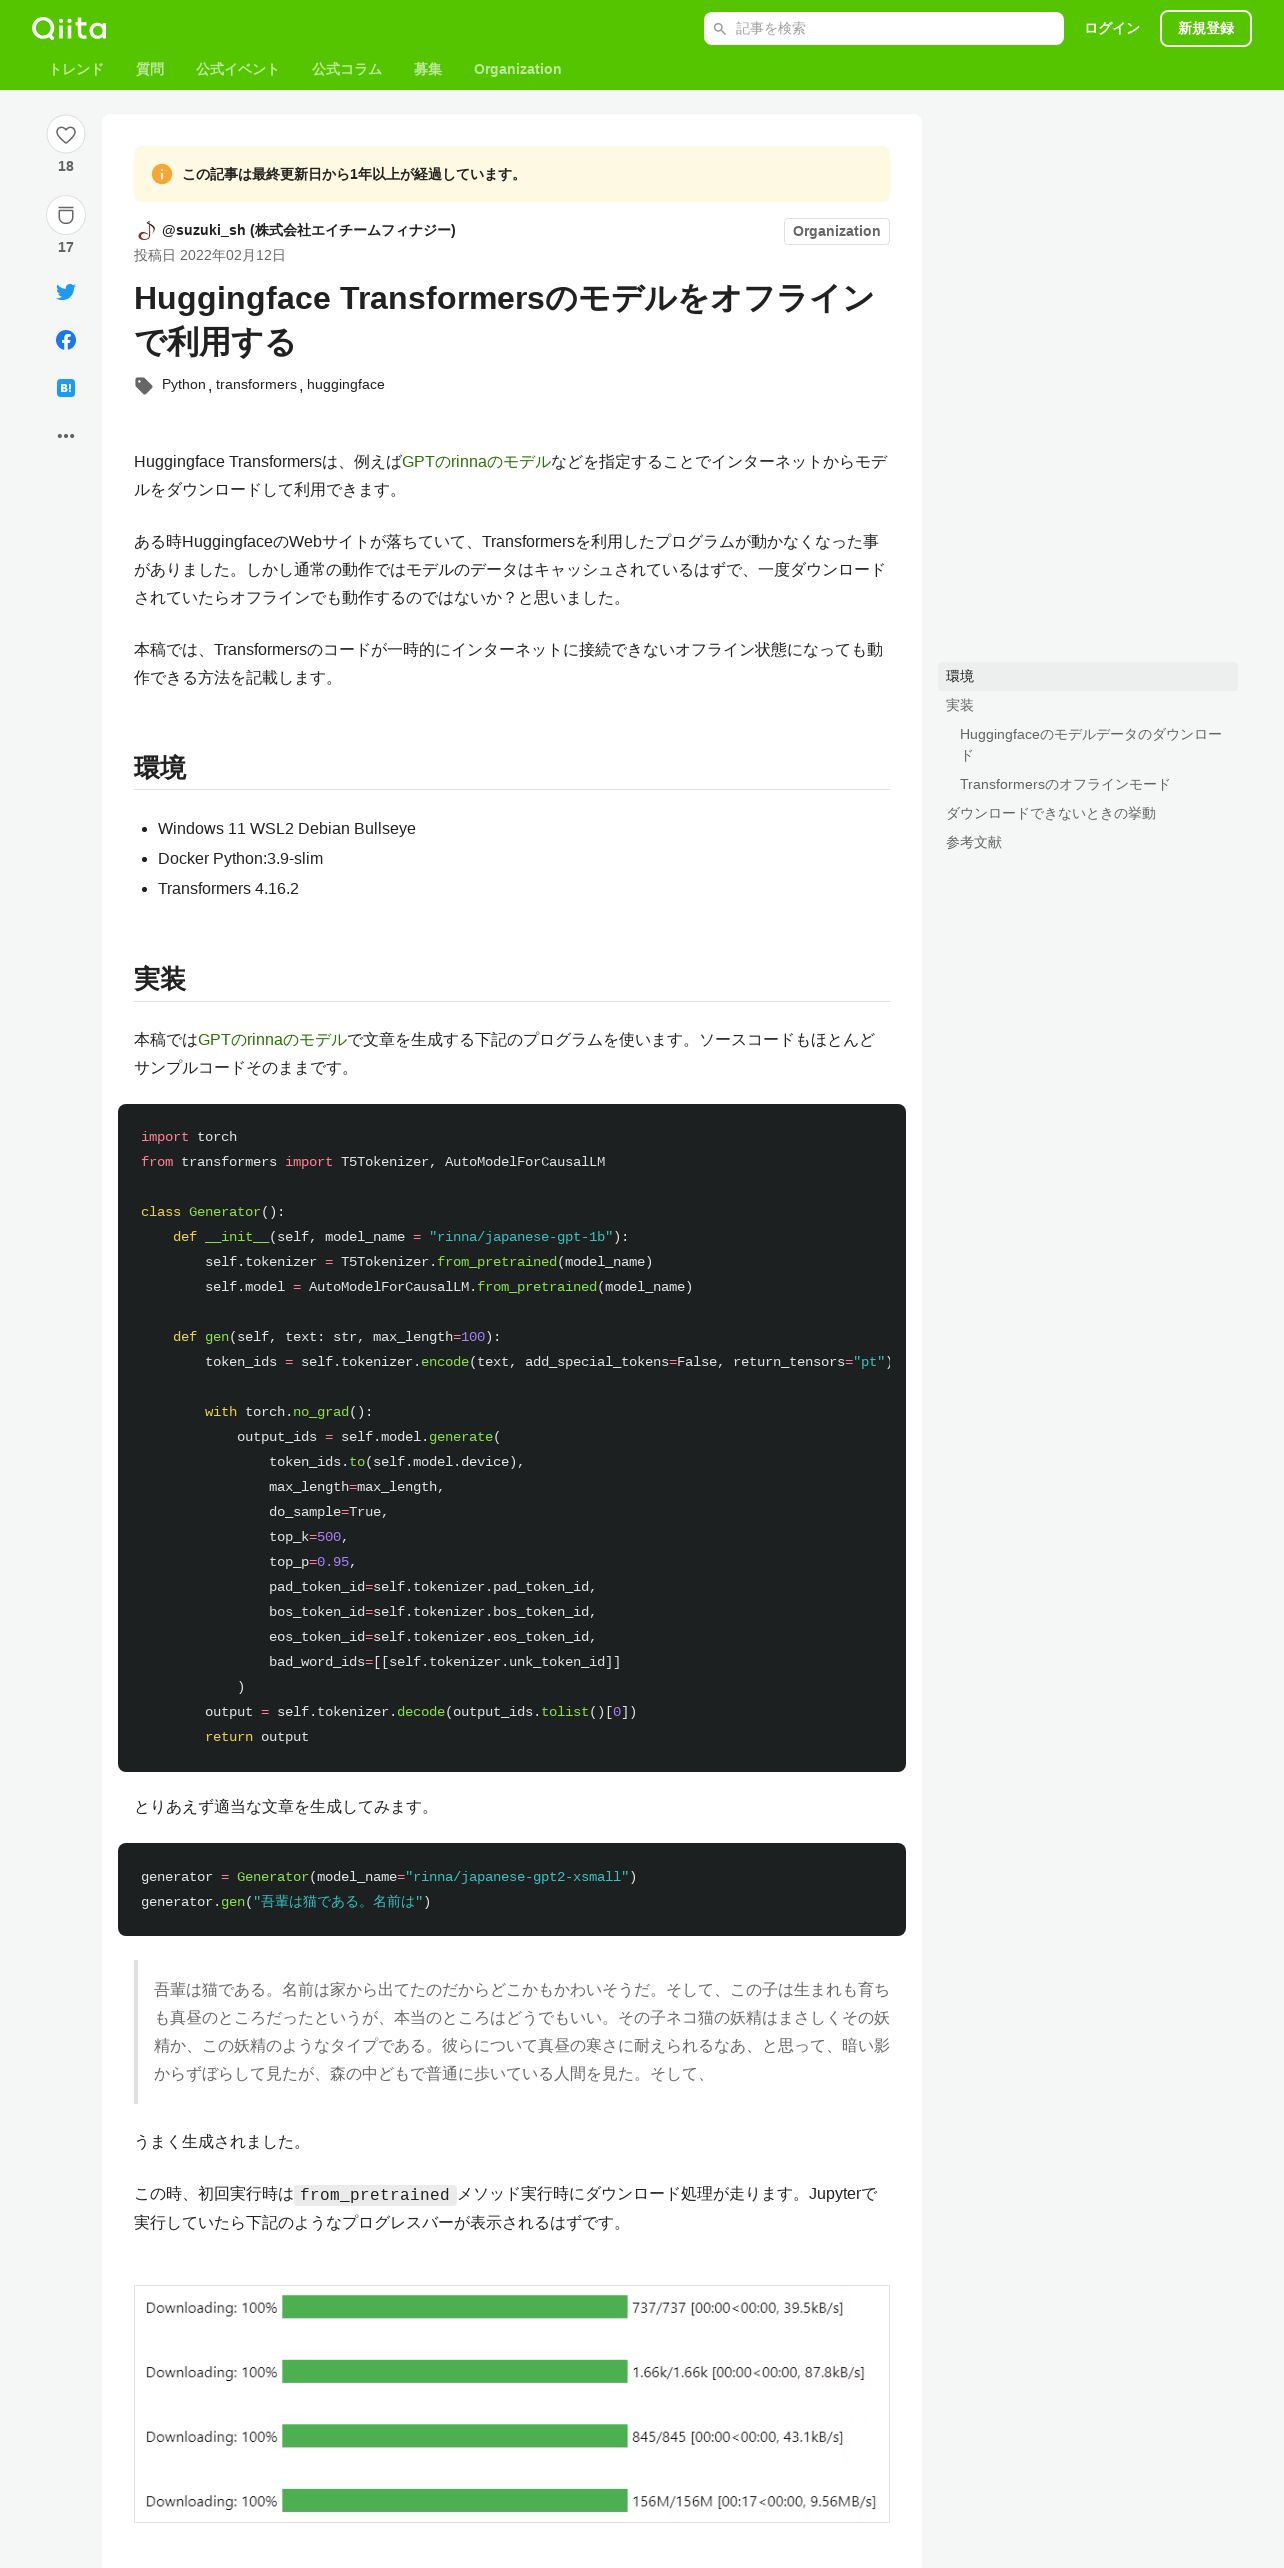Image resolution: width=1284 pixels, height=2568 pixels.
Task: Share the article on Twitter
Action: 66,292
